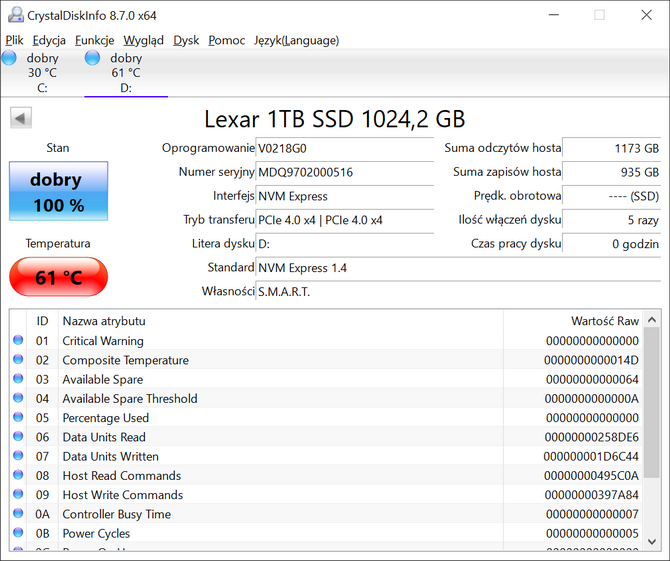Open the Dysk menu

pyautogui.click(x=186, y=40)
